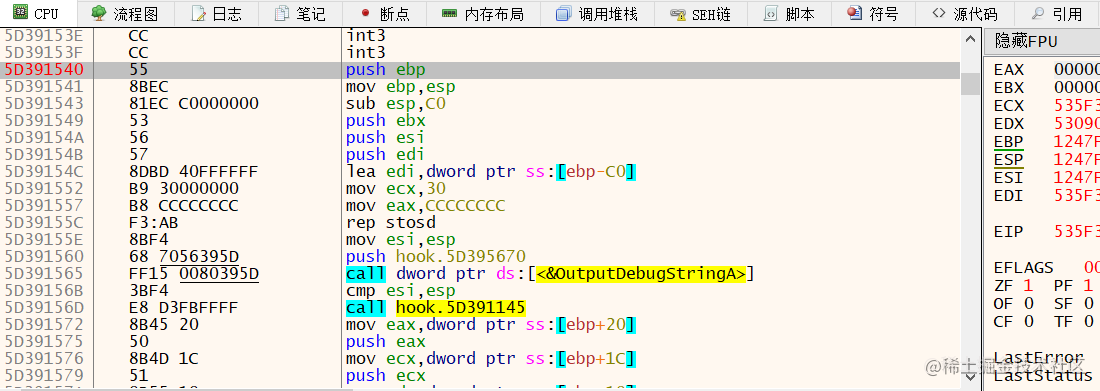1100x391 pixels.
Task: Select the address 5D391565
Action: (43, 274)
